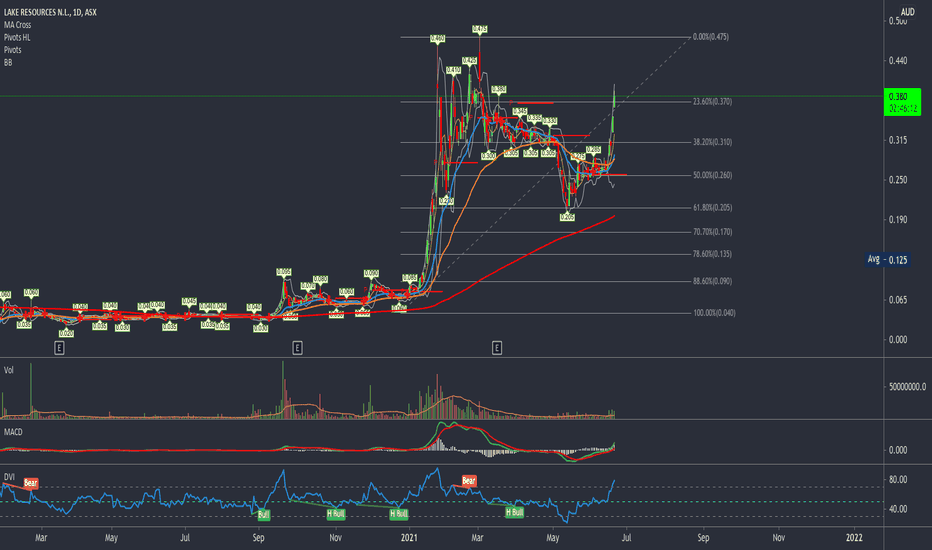Click the 50000000.0 volume scale value
932x550 pixels.
[x=907, y=387]
